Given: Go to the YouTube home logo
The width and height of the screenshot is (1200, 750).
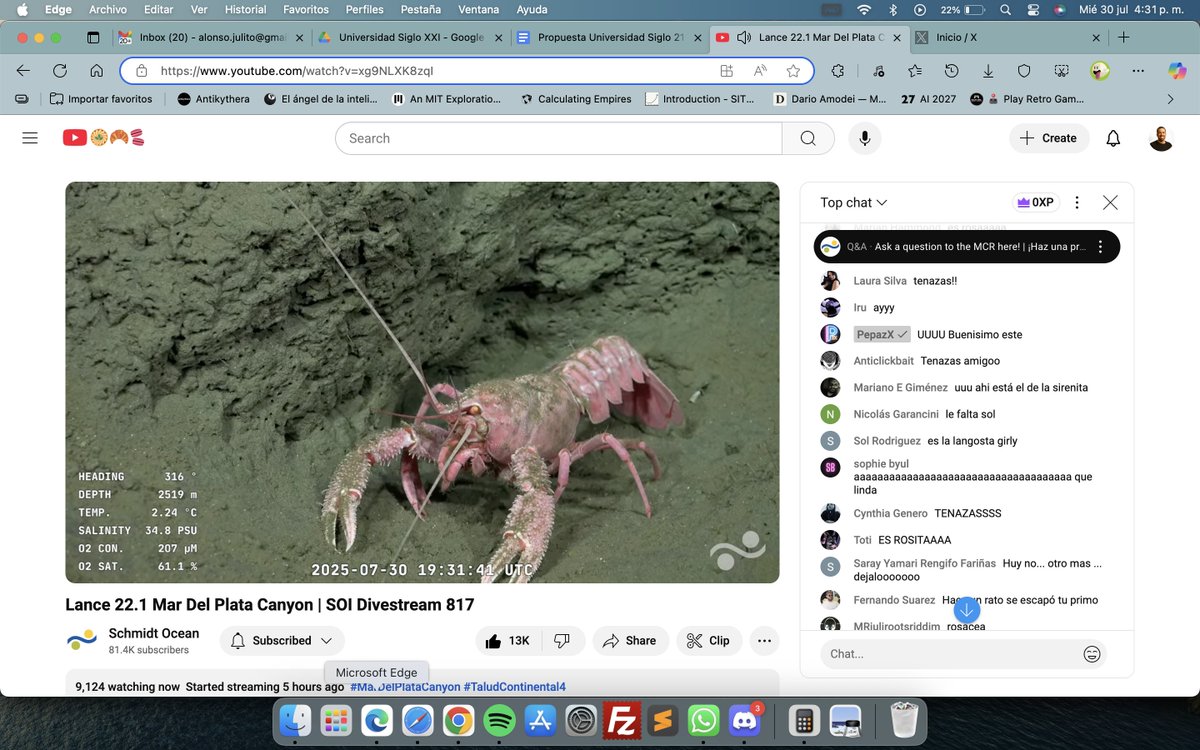Looking at the screenshot, I should 103,138.
